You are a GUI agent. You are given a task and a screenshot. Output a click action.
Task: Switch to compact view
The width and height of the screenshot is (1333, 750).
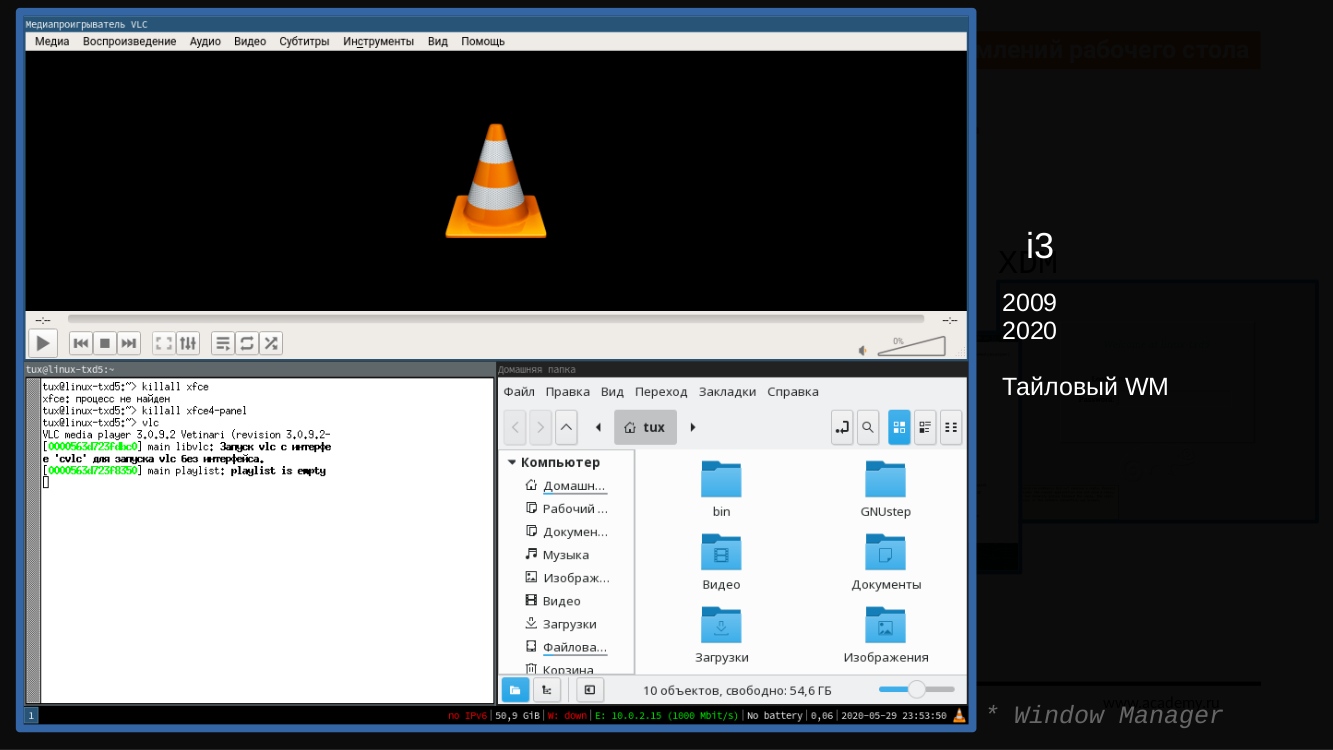[x=951, y=427]
